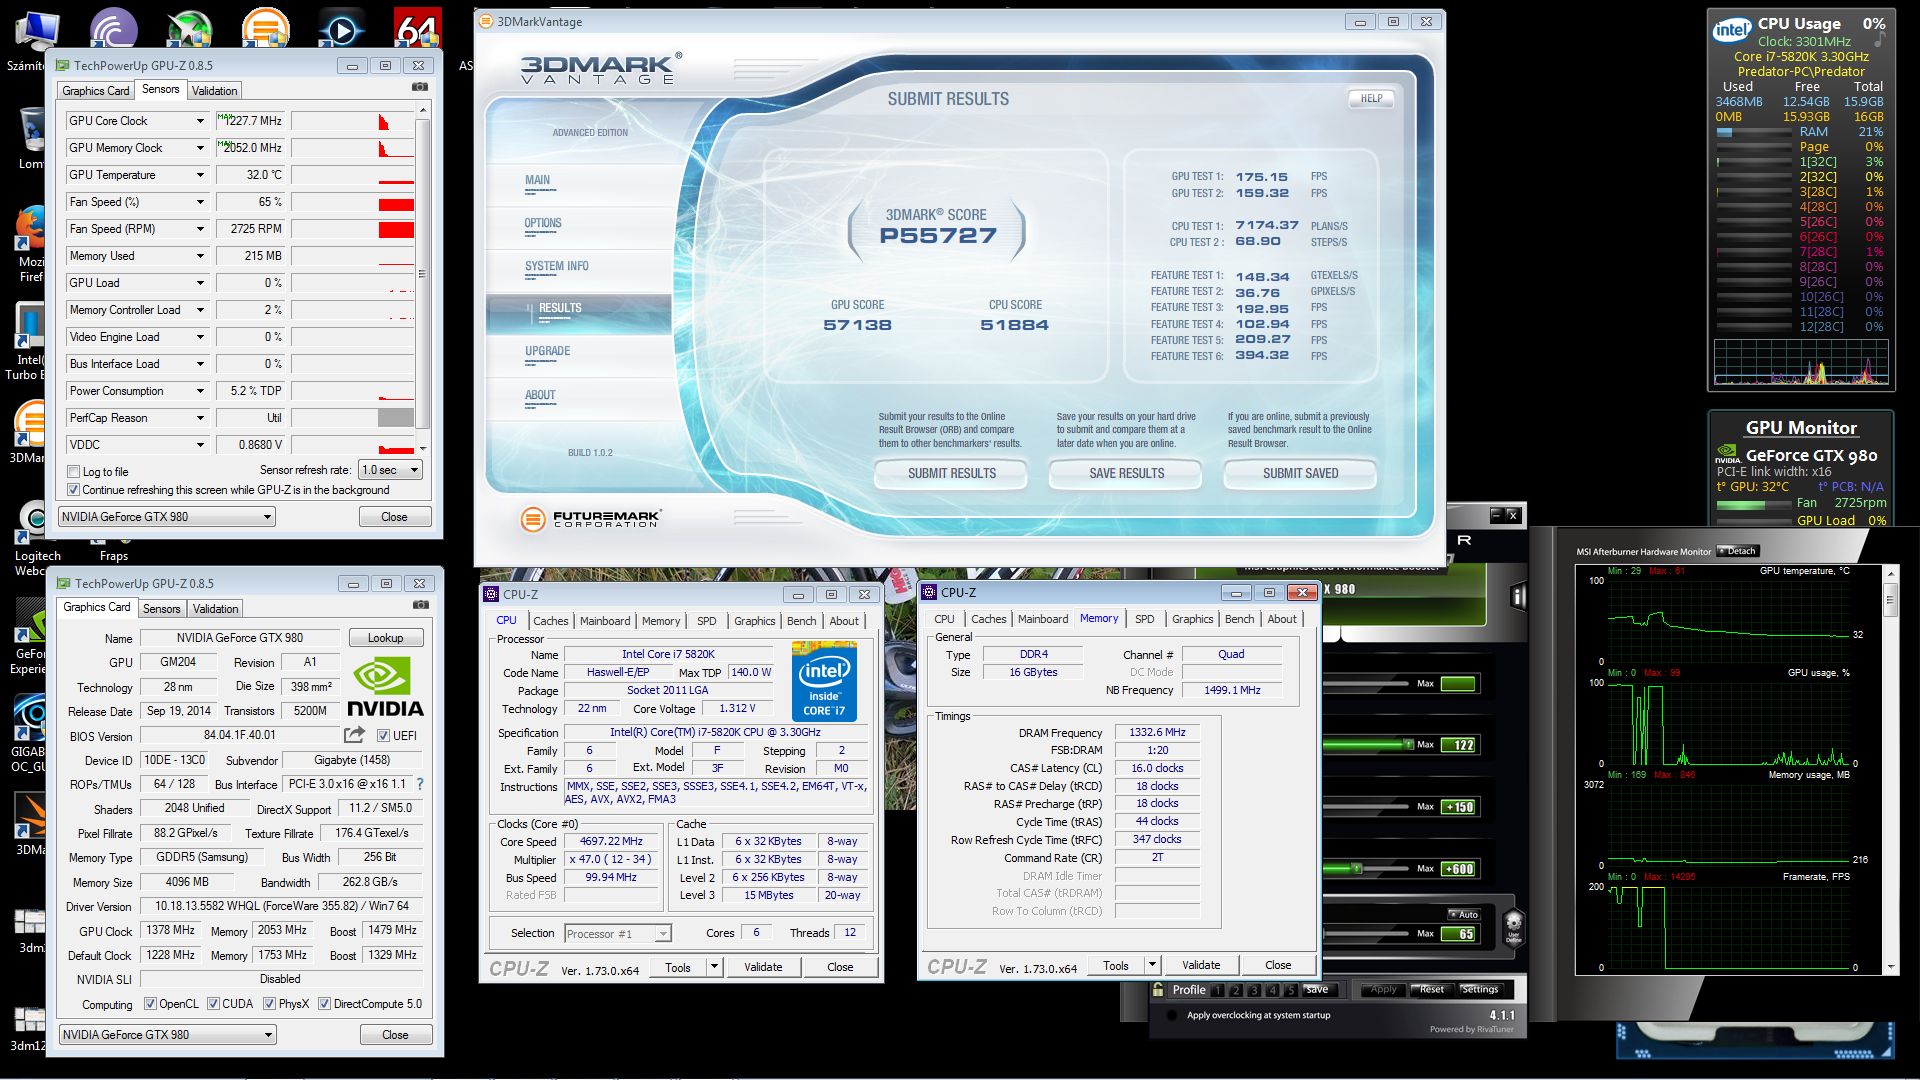Open the blue play-button desktop shortcut

(x=341, y=30)
